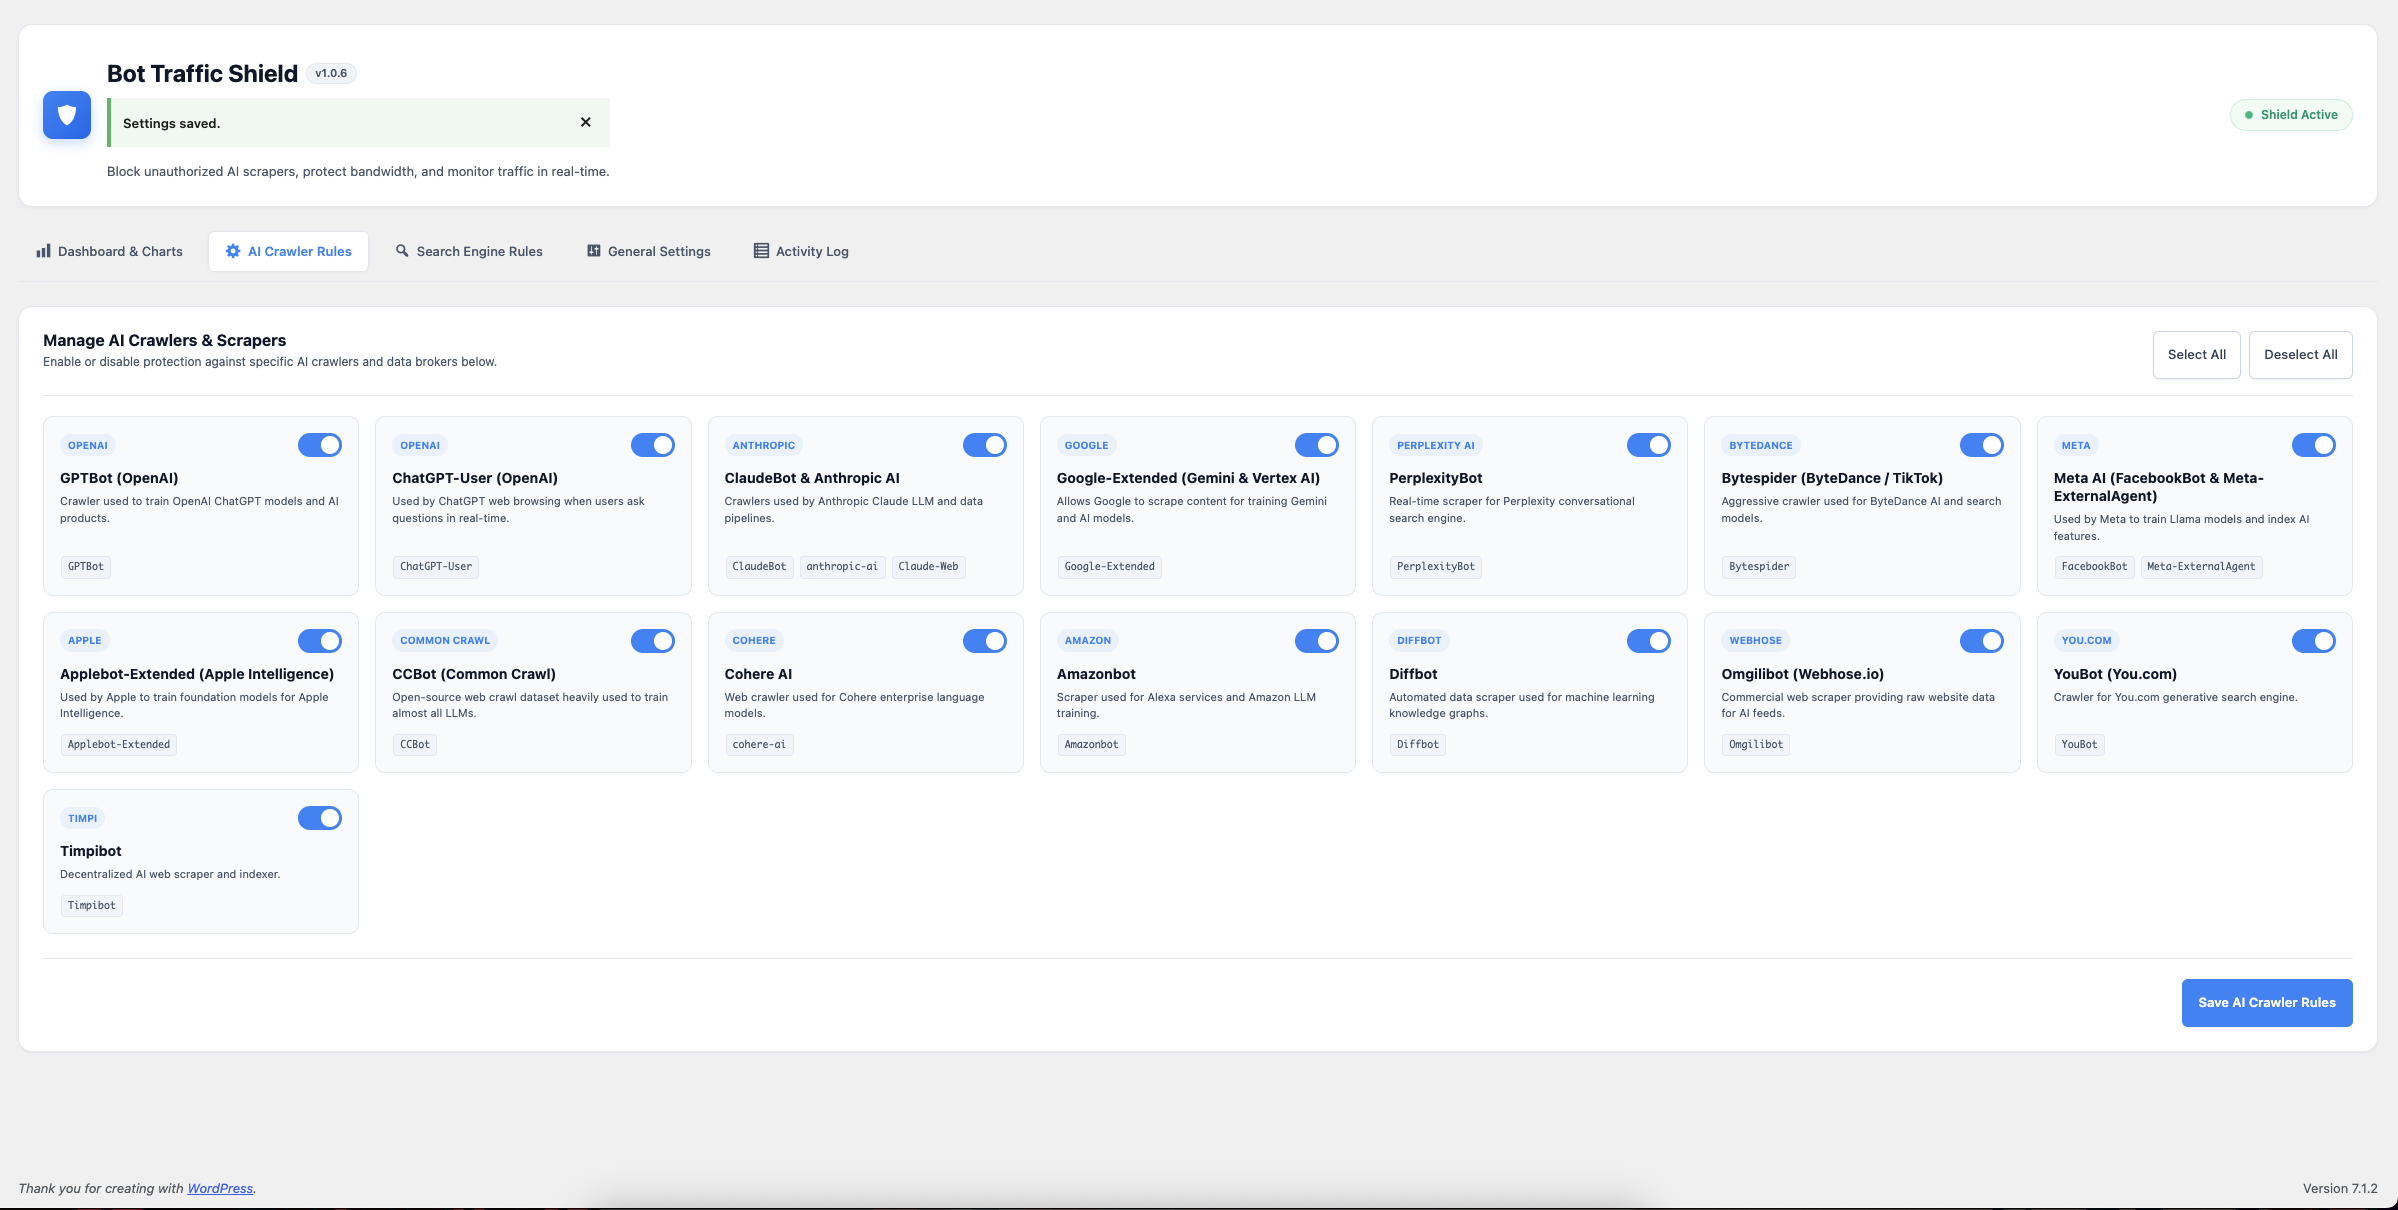Switch off Omgilibot (Webhose.io) toggle

pyautogui.click(x=1982, y=641)
